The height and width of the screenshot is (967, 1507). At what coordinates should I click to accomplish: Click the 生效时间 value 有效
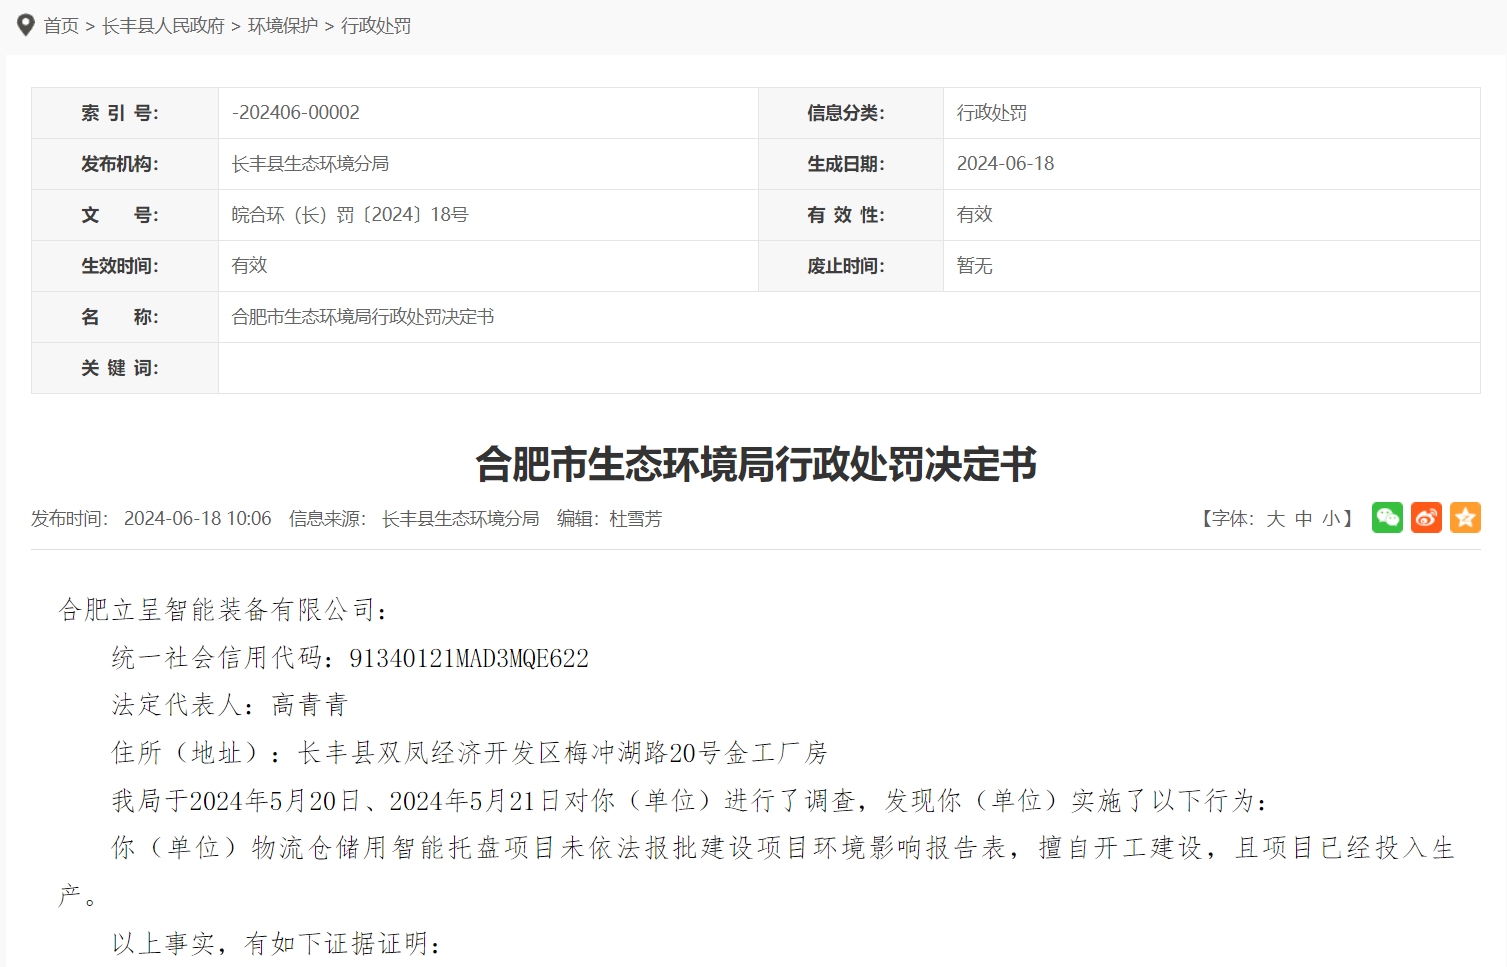[250, 266]
